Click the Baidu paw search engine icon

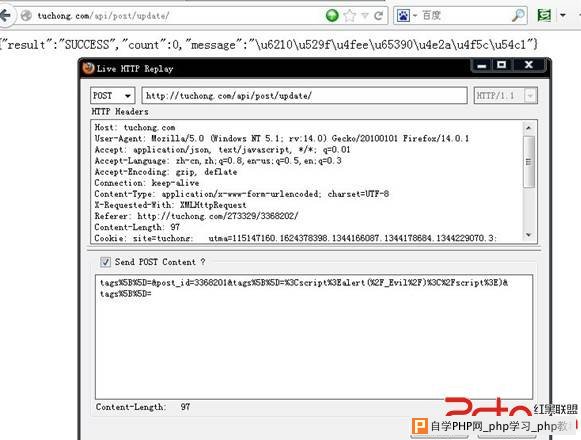coord(403,16)
